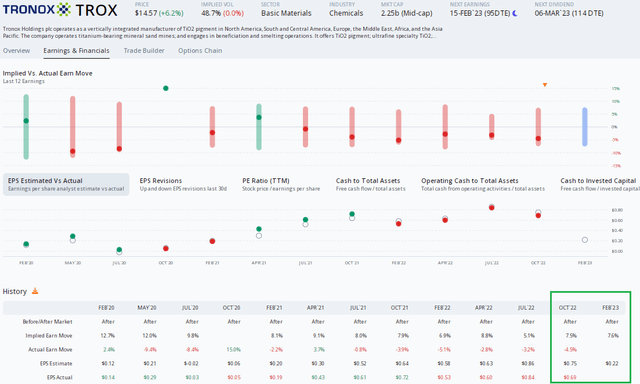The height and width of the screenshot is (384, 640).
Task: Click the green FEB'20 implied move bar
Action: pos(26,127)
